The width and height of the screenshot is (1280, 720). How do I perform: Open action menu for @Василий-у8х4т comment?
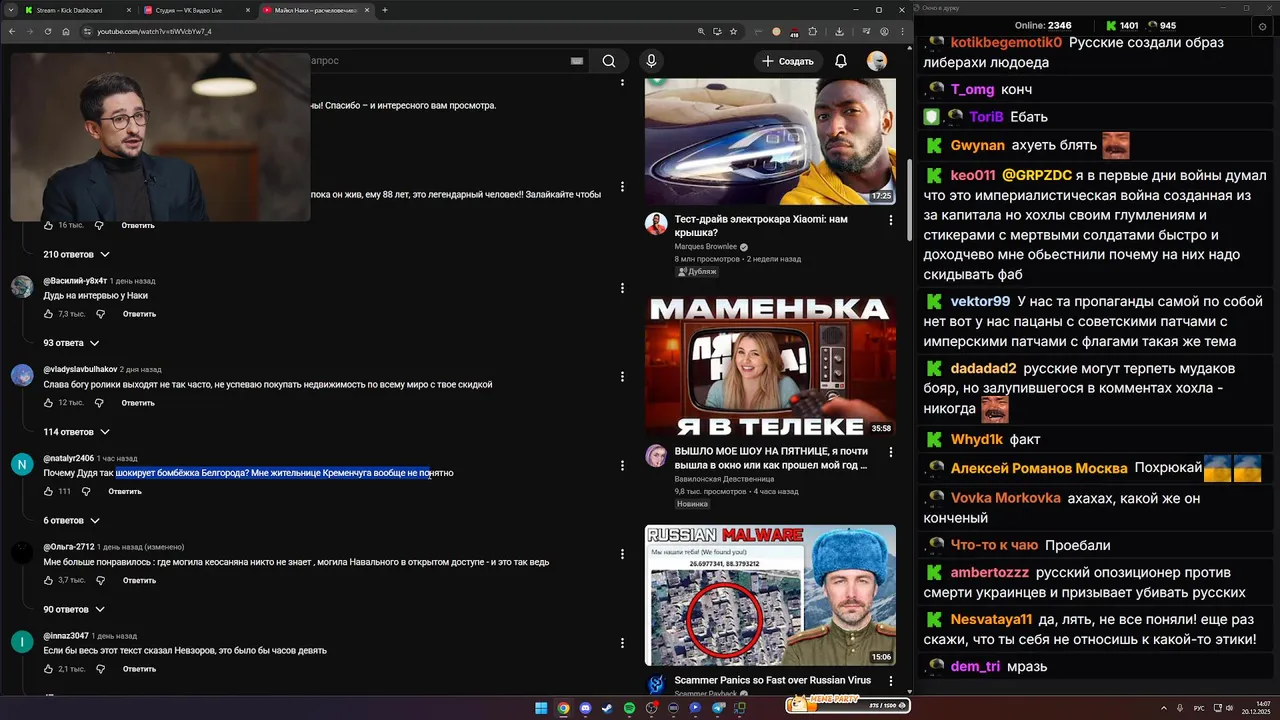tap(622, 288)
